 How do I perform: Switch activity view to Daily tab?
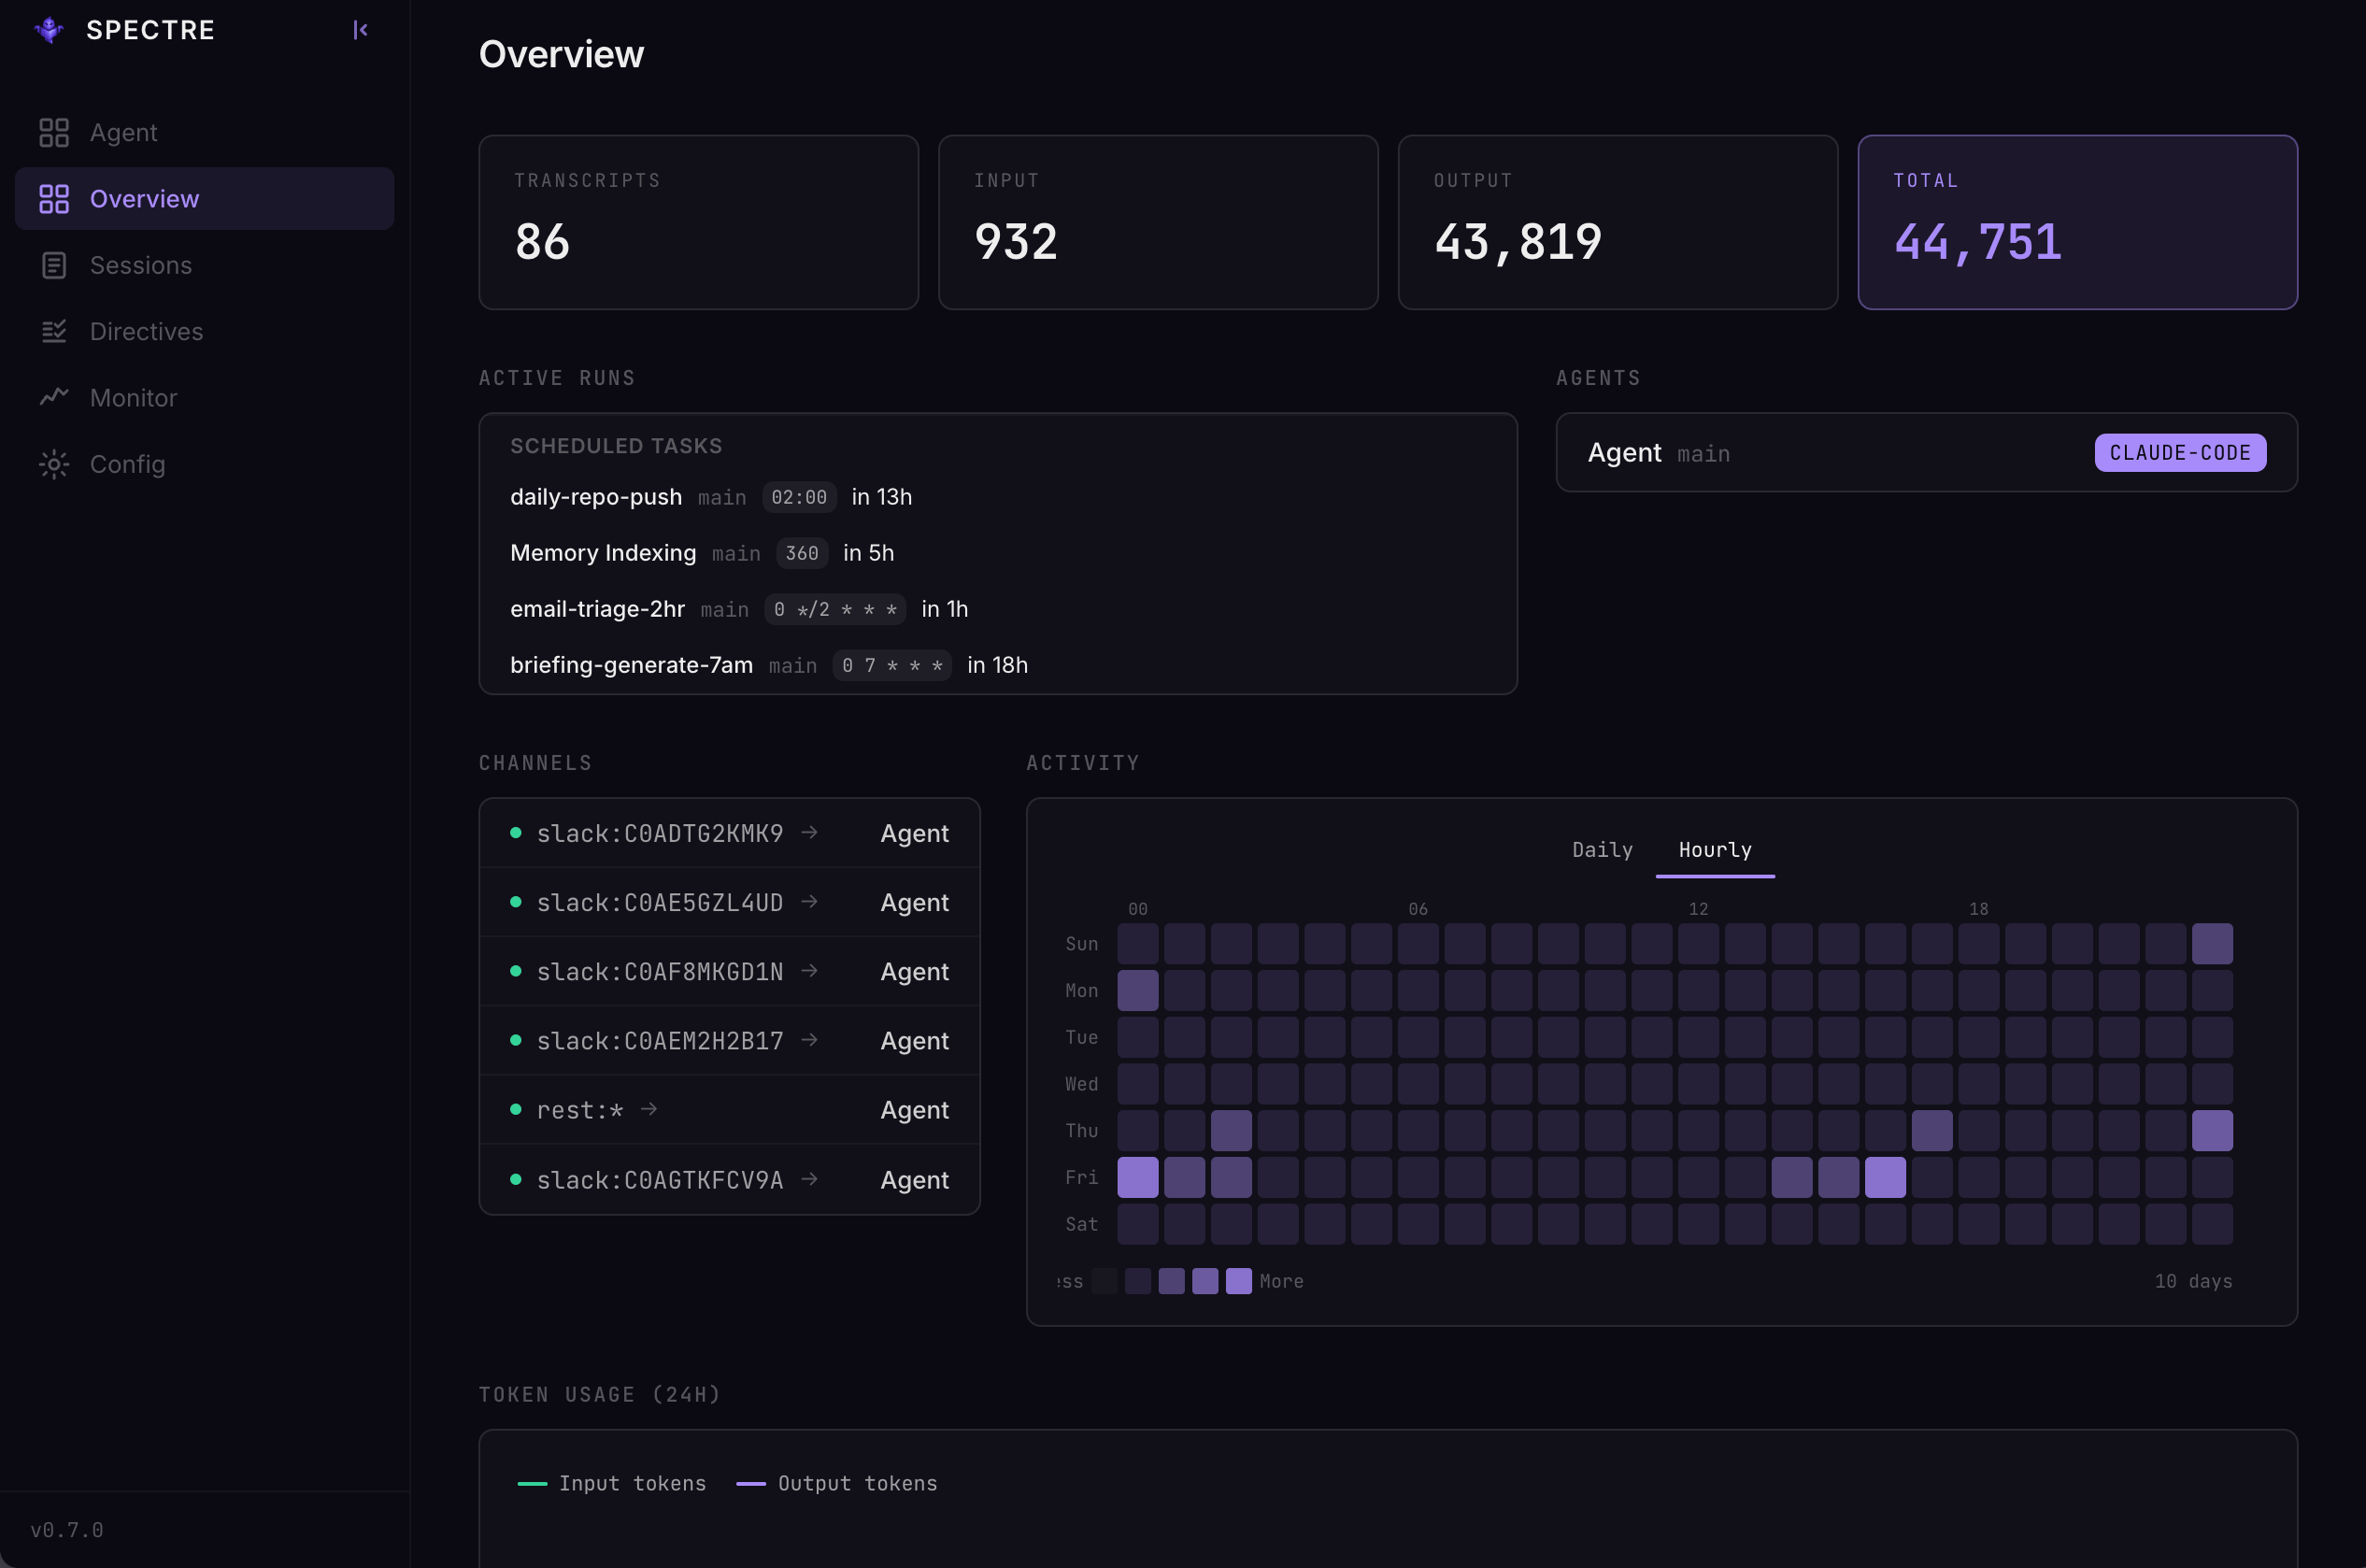click(x=1602, y=849)
